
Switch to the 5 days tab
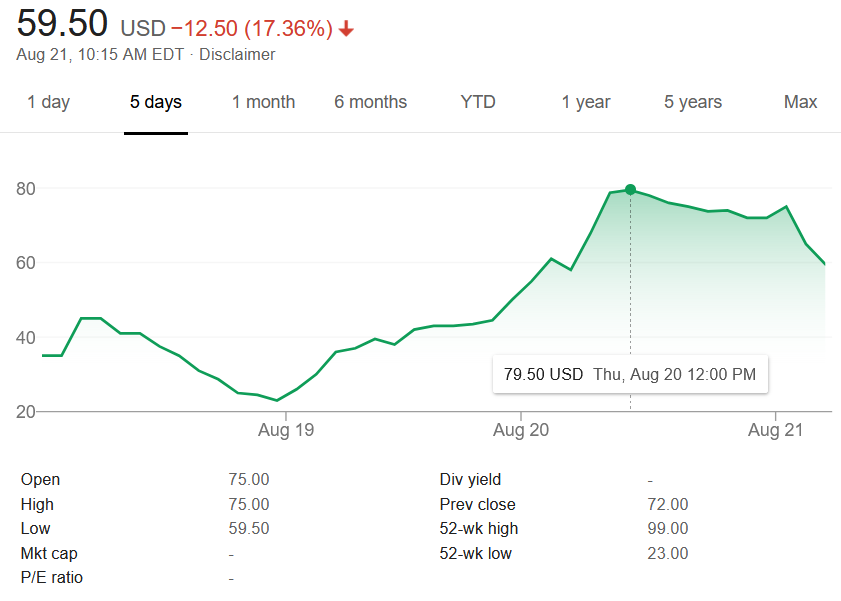pos(156,102)
